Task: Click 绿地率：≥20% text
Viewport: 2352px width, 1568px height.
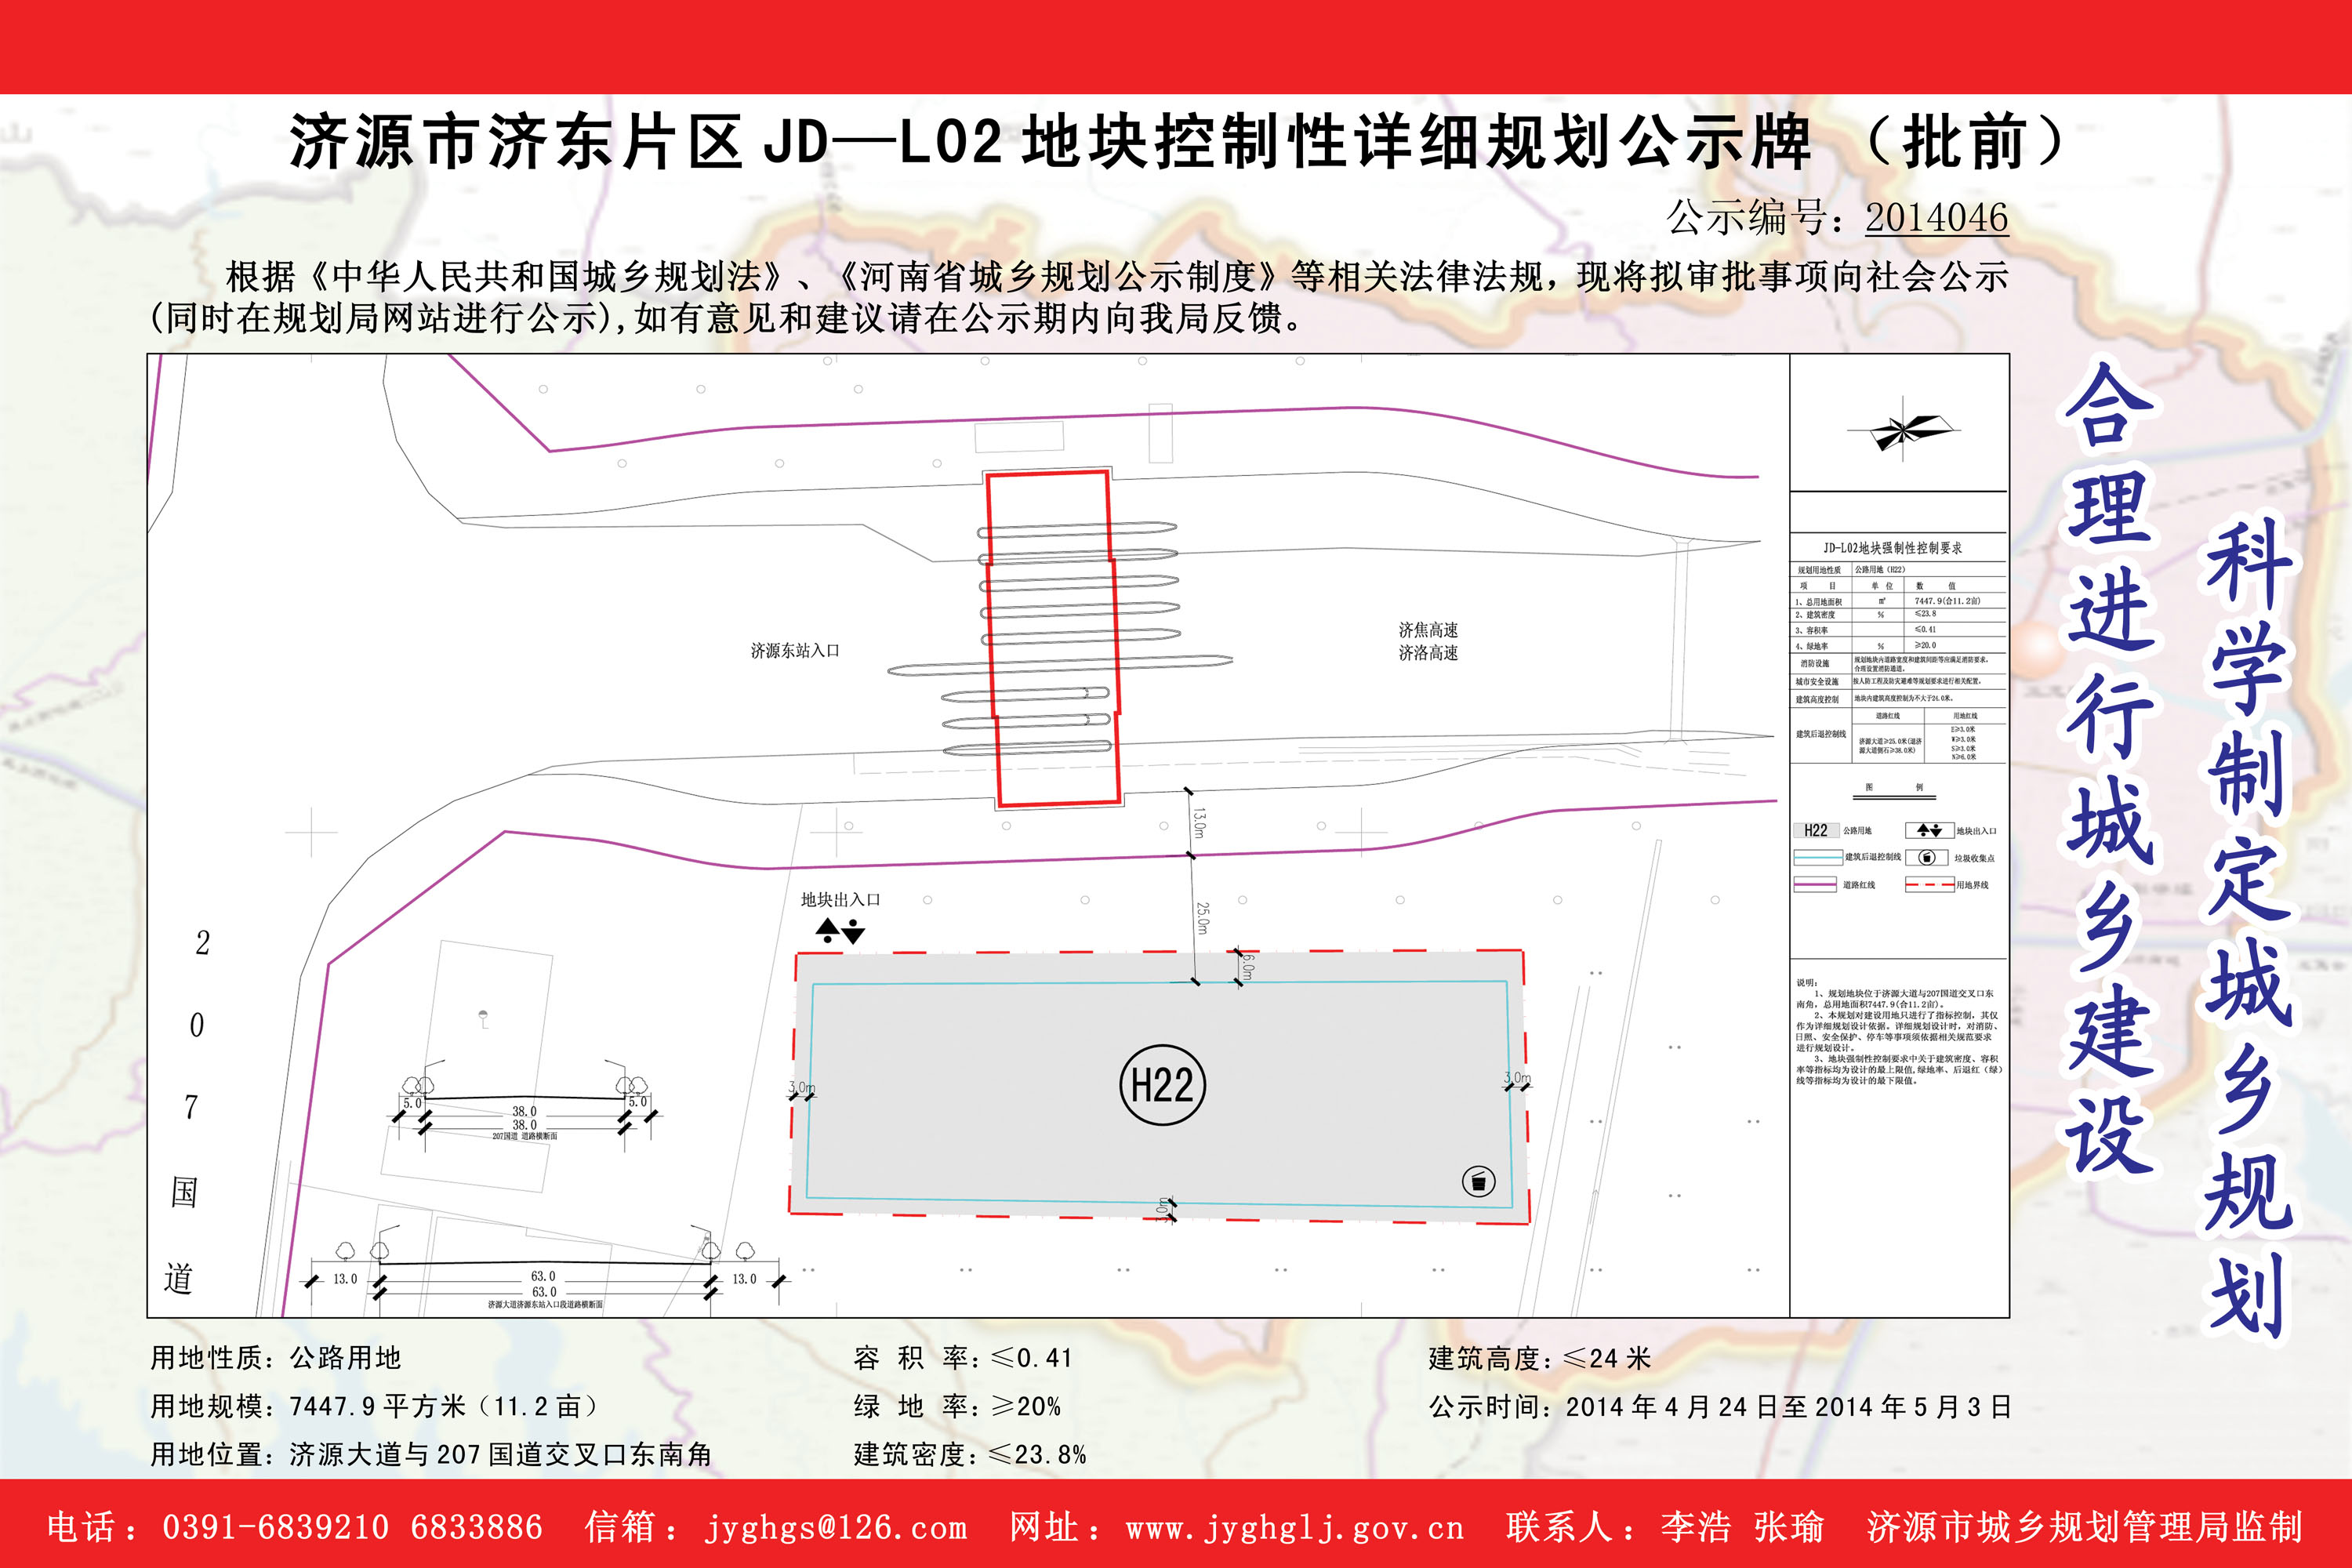Action: (957, 1406)
